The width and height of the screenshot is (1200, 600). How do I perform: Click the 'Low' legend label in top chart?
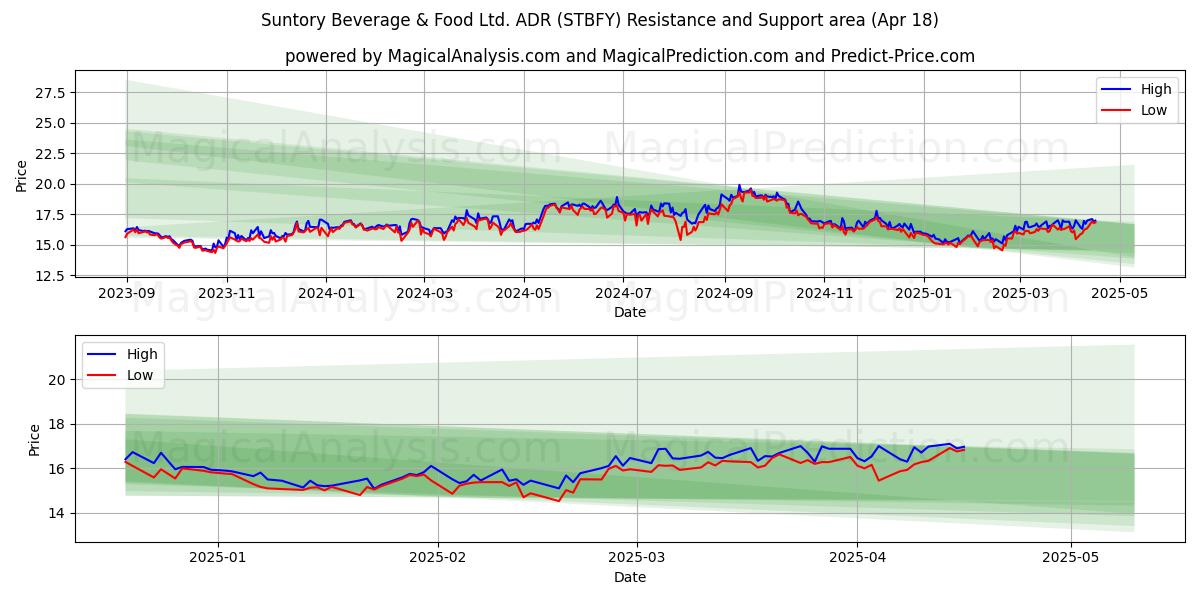point(1154,110)
